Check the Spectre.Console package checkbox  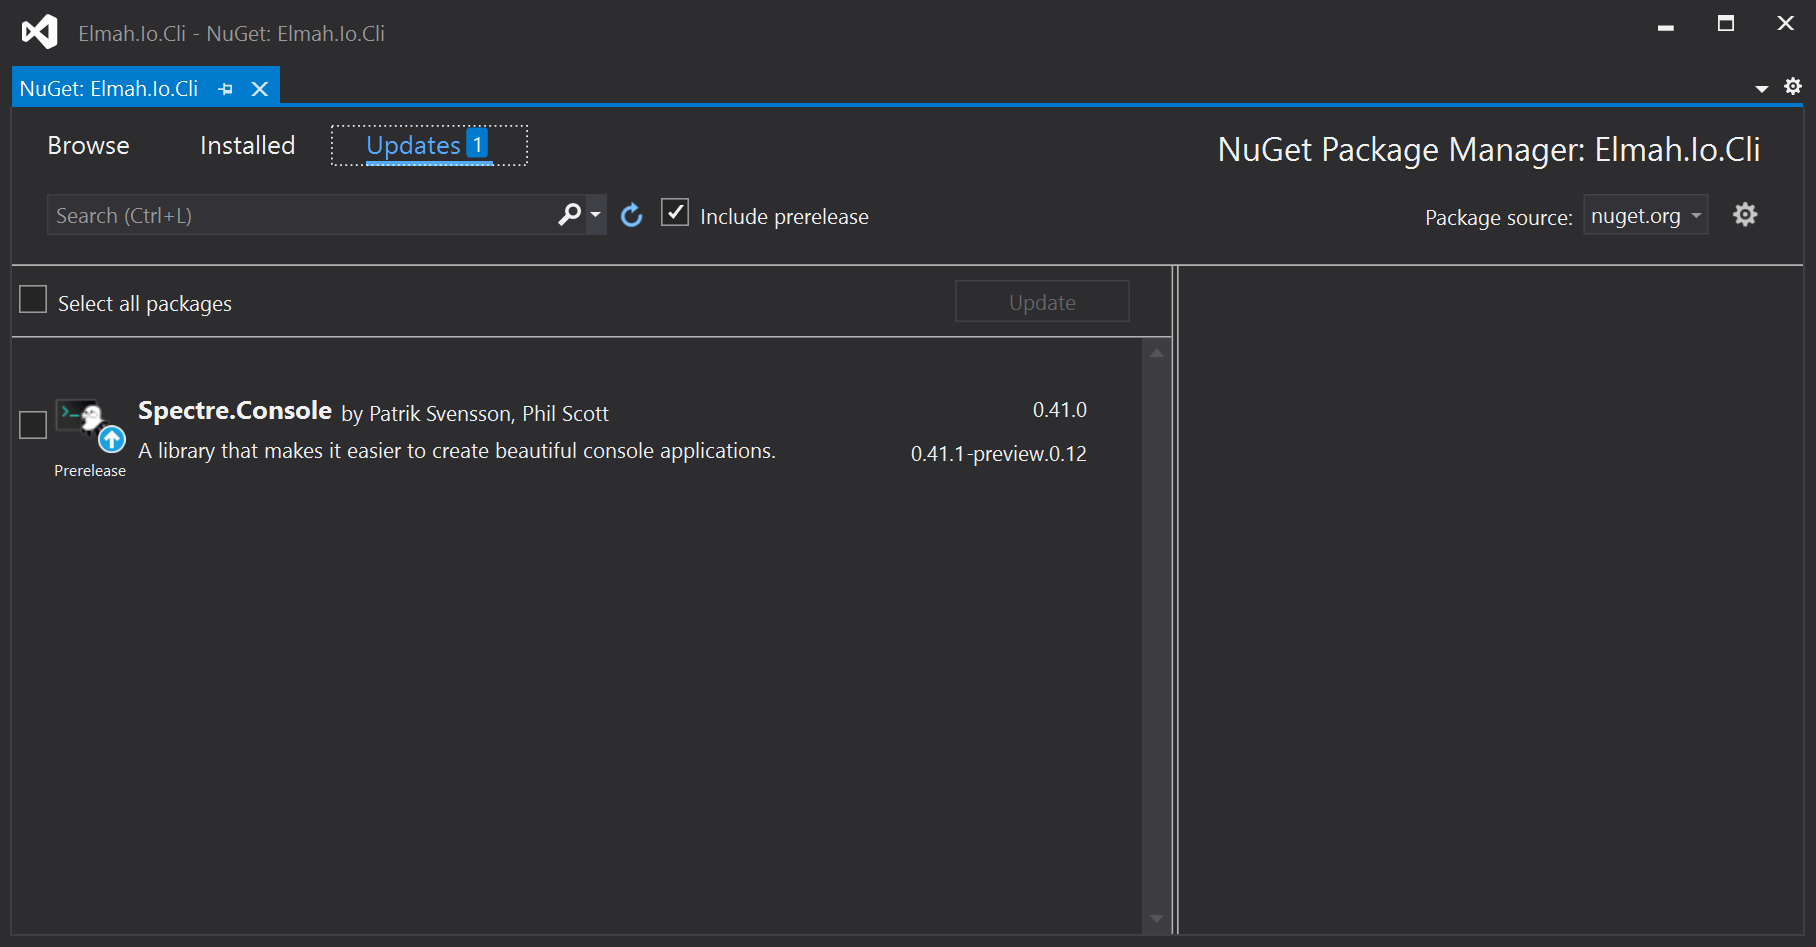(x=33, y=424)
